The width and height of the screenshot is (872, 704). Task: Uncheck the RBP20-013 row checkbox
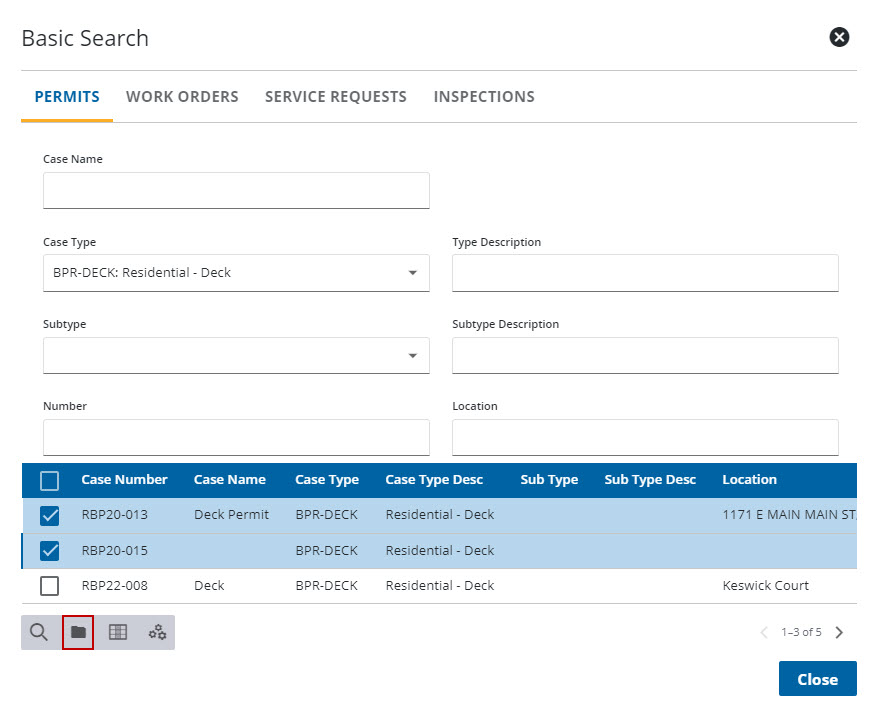coord(49,515)
